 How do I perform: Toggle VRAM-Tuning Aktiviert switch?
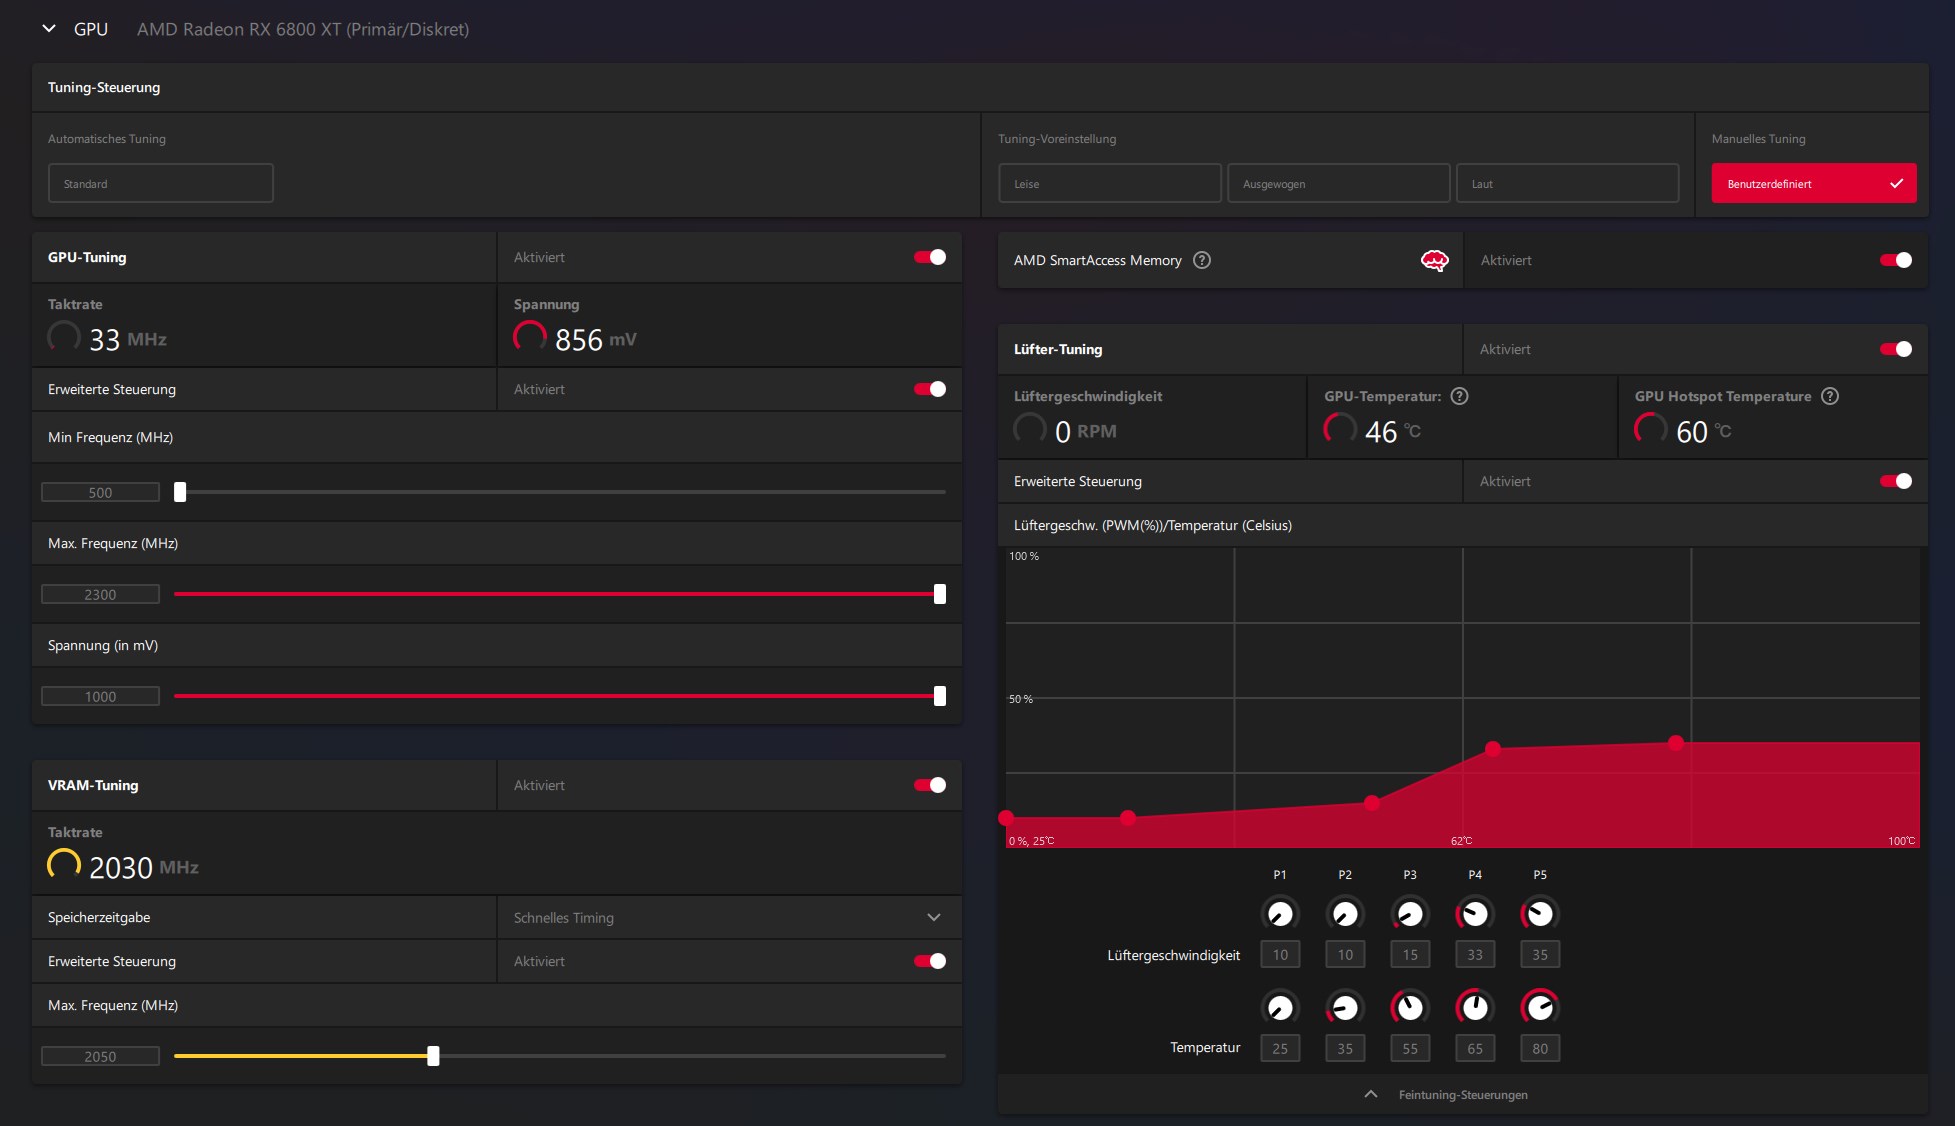929,785
